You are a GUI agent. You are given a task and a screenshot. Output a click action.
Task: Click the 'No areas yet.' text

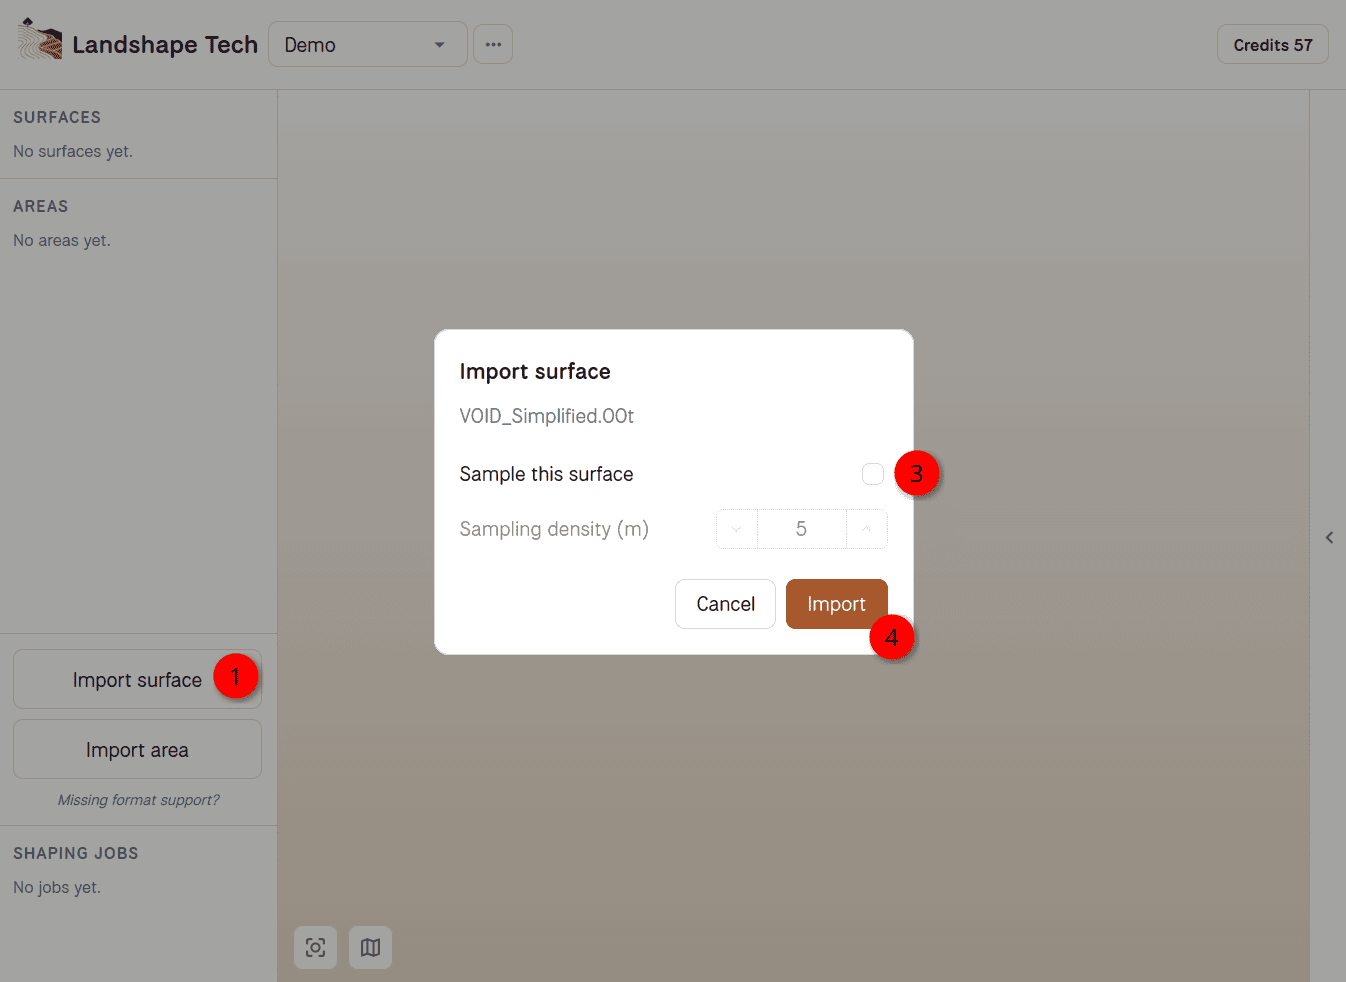pos(62,240)
